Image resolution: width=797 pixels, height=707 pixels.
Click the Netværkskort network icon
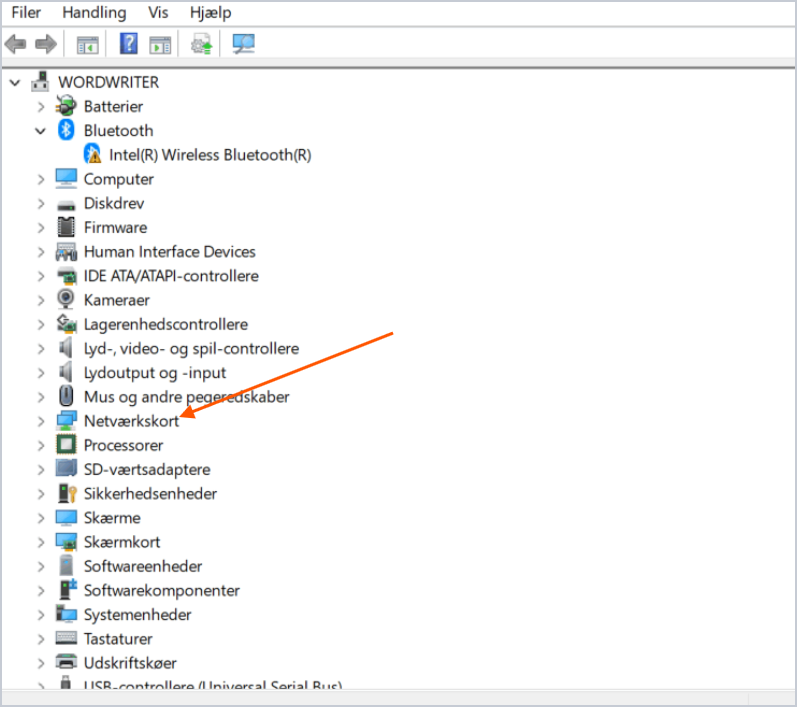click(66, 420)
